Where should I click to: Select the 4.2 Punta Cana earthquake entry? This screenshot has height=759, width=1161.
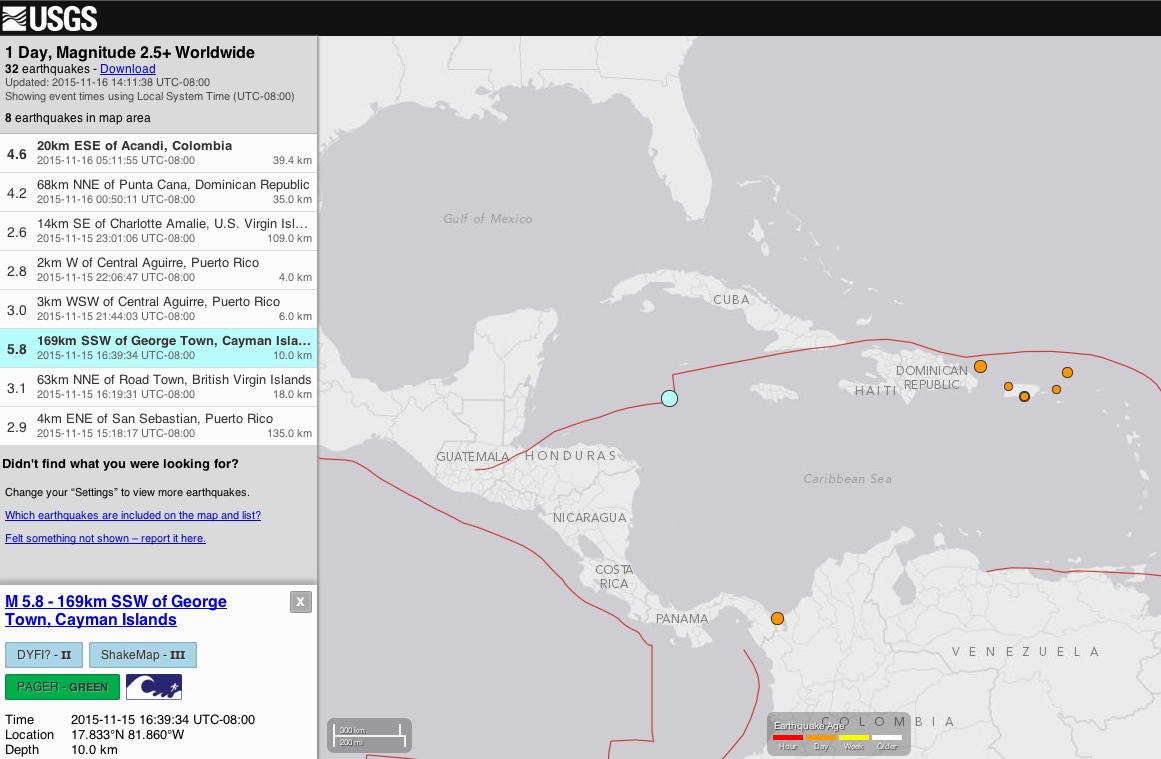pyautogui.click(x=159, y=192)
